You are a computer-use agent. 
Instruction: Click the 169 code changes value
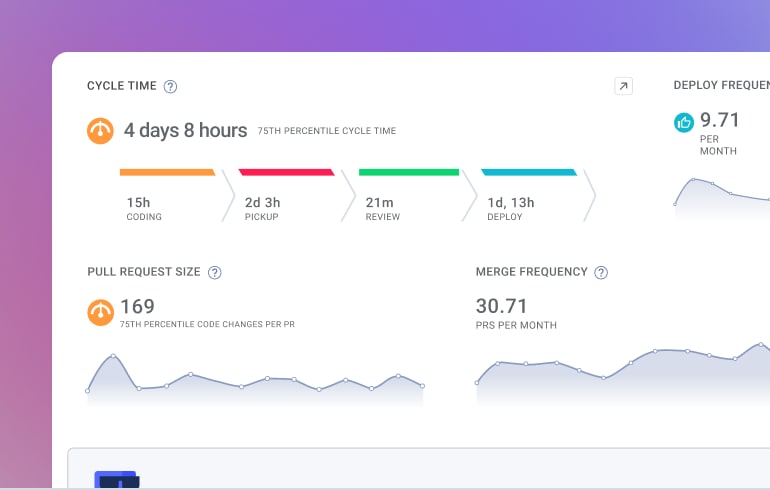[138, 306]
